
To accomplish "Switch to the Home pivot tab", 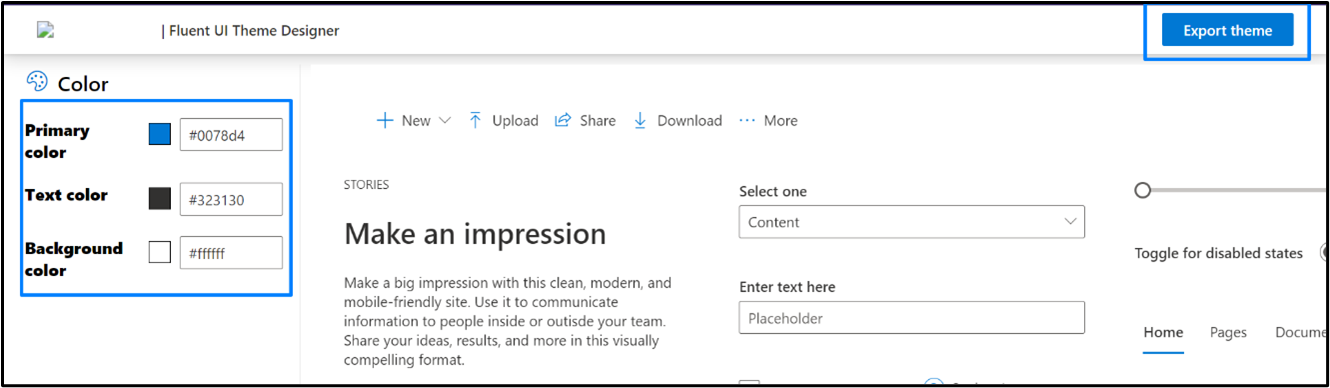I will (x=1163, y=333).
